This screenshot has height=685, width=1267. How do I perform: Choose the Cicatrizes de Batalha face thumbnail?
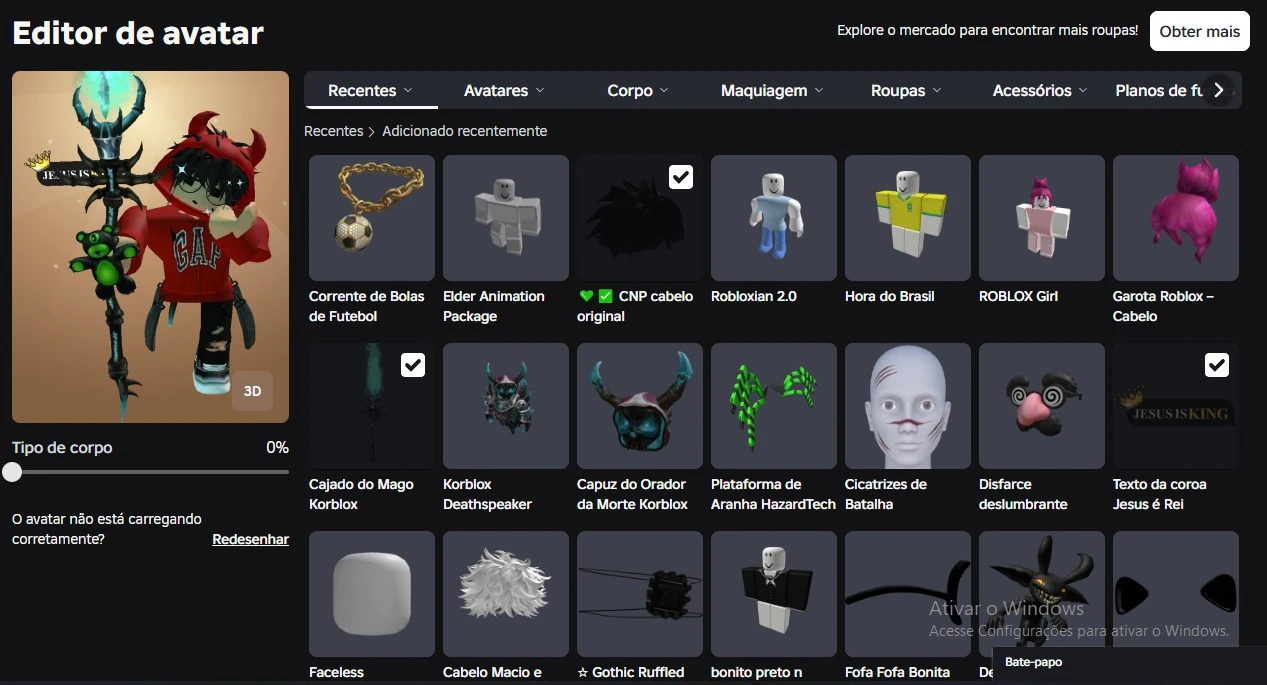point(907,405)
